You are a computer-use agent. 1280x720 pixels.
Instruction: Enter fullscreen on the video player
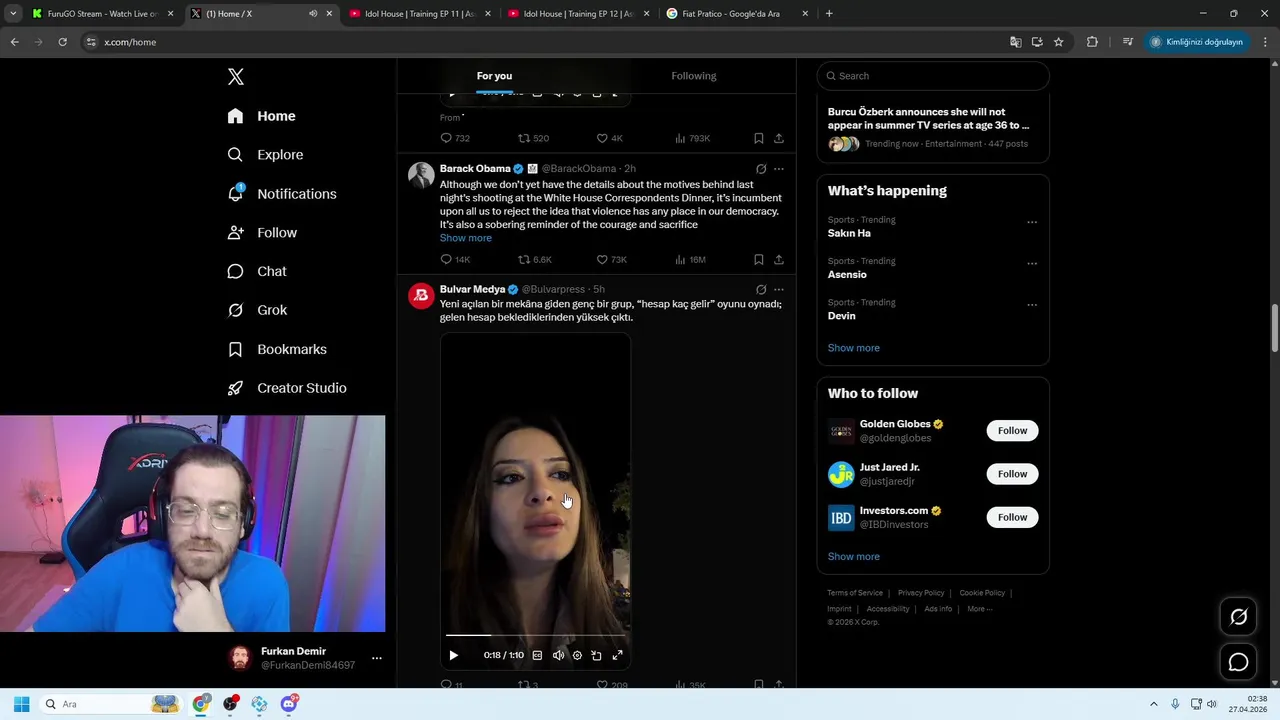617,655
